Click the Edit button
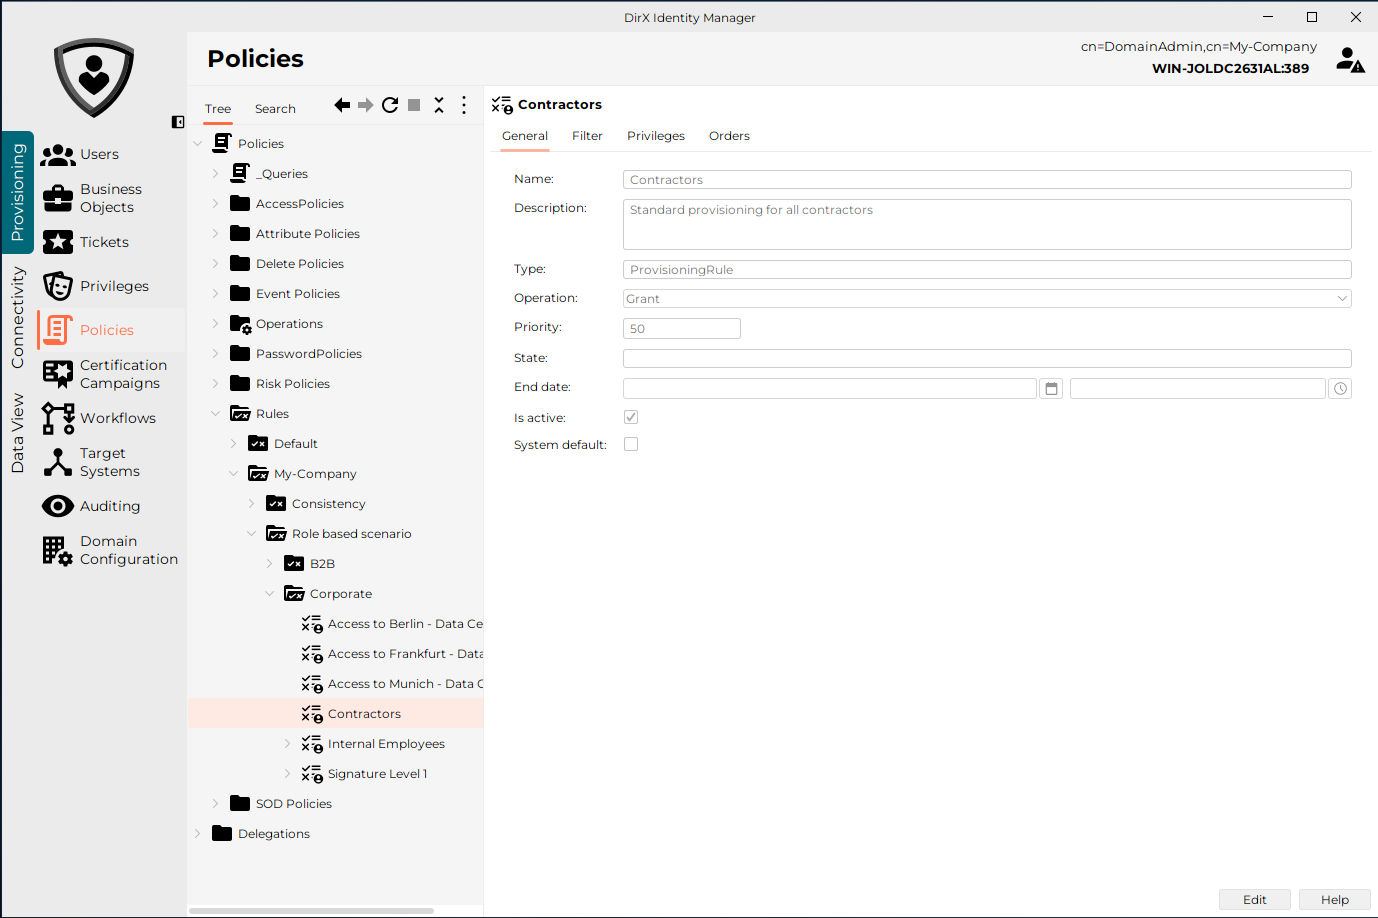Viewport: 1378px width, 918px height. tap(1255, 899)
